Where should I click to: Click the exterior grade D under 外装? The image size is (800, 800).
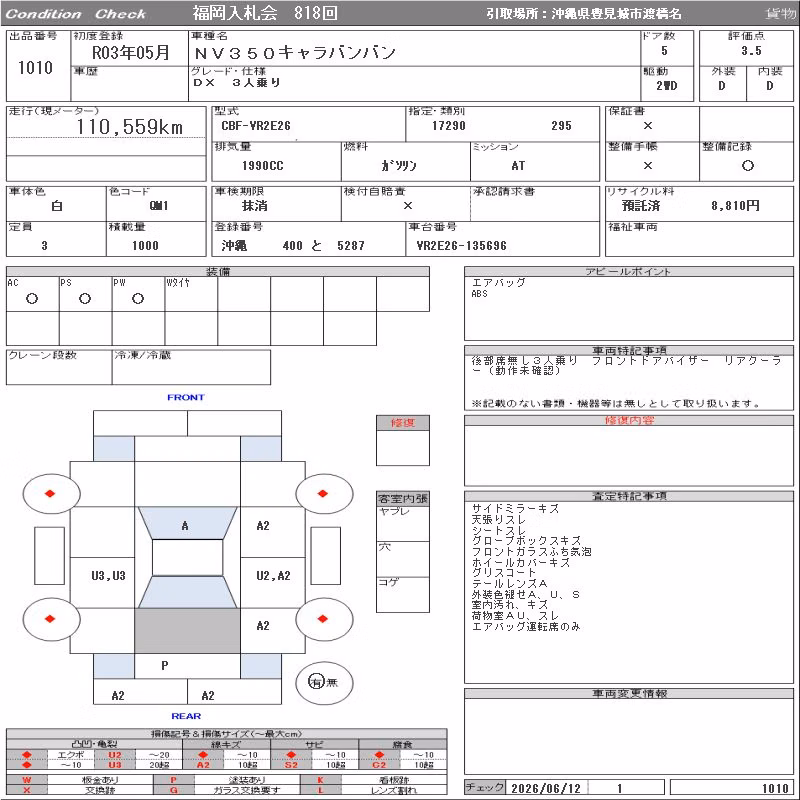click(721, 86)
